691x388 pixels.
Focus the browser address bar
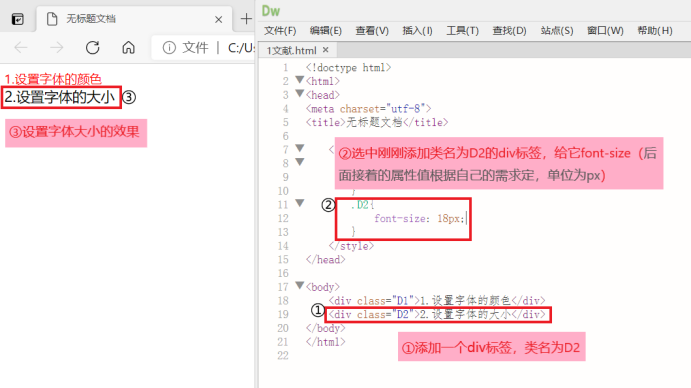203,48
